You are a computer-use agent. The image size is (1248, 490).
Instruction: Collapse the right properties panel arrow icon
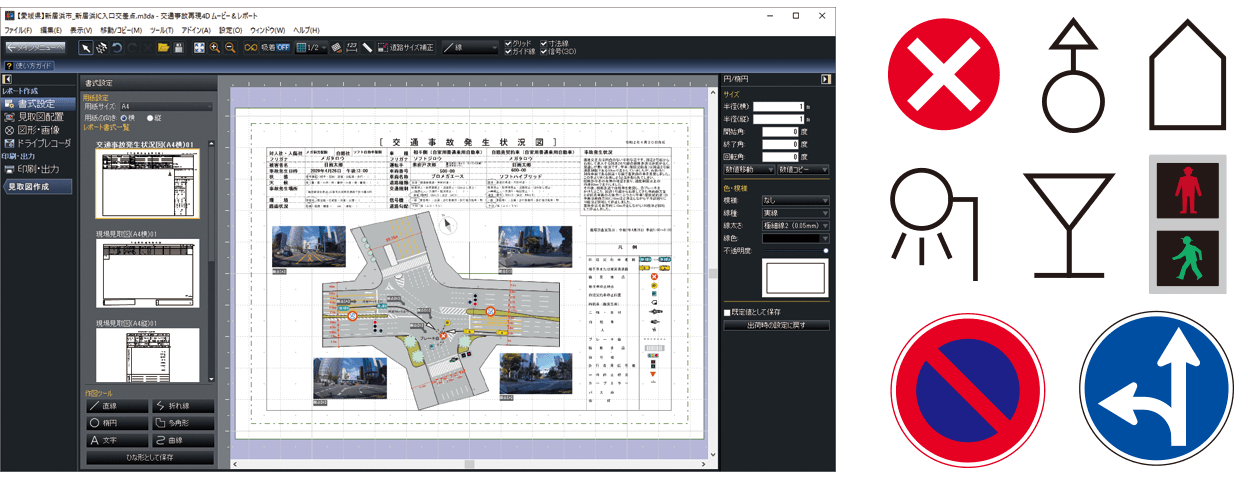[825, 79]
